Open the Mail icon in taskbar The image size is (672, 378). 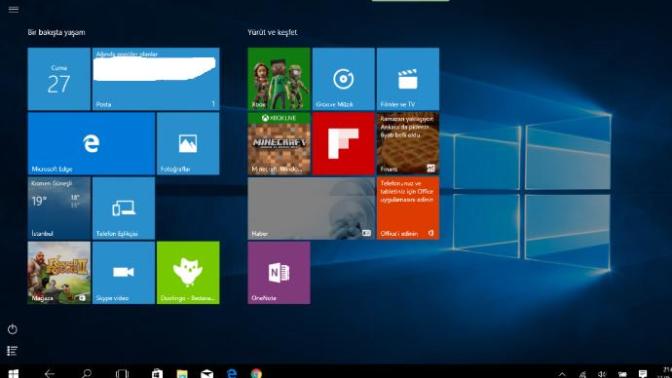tap(207, 374)
